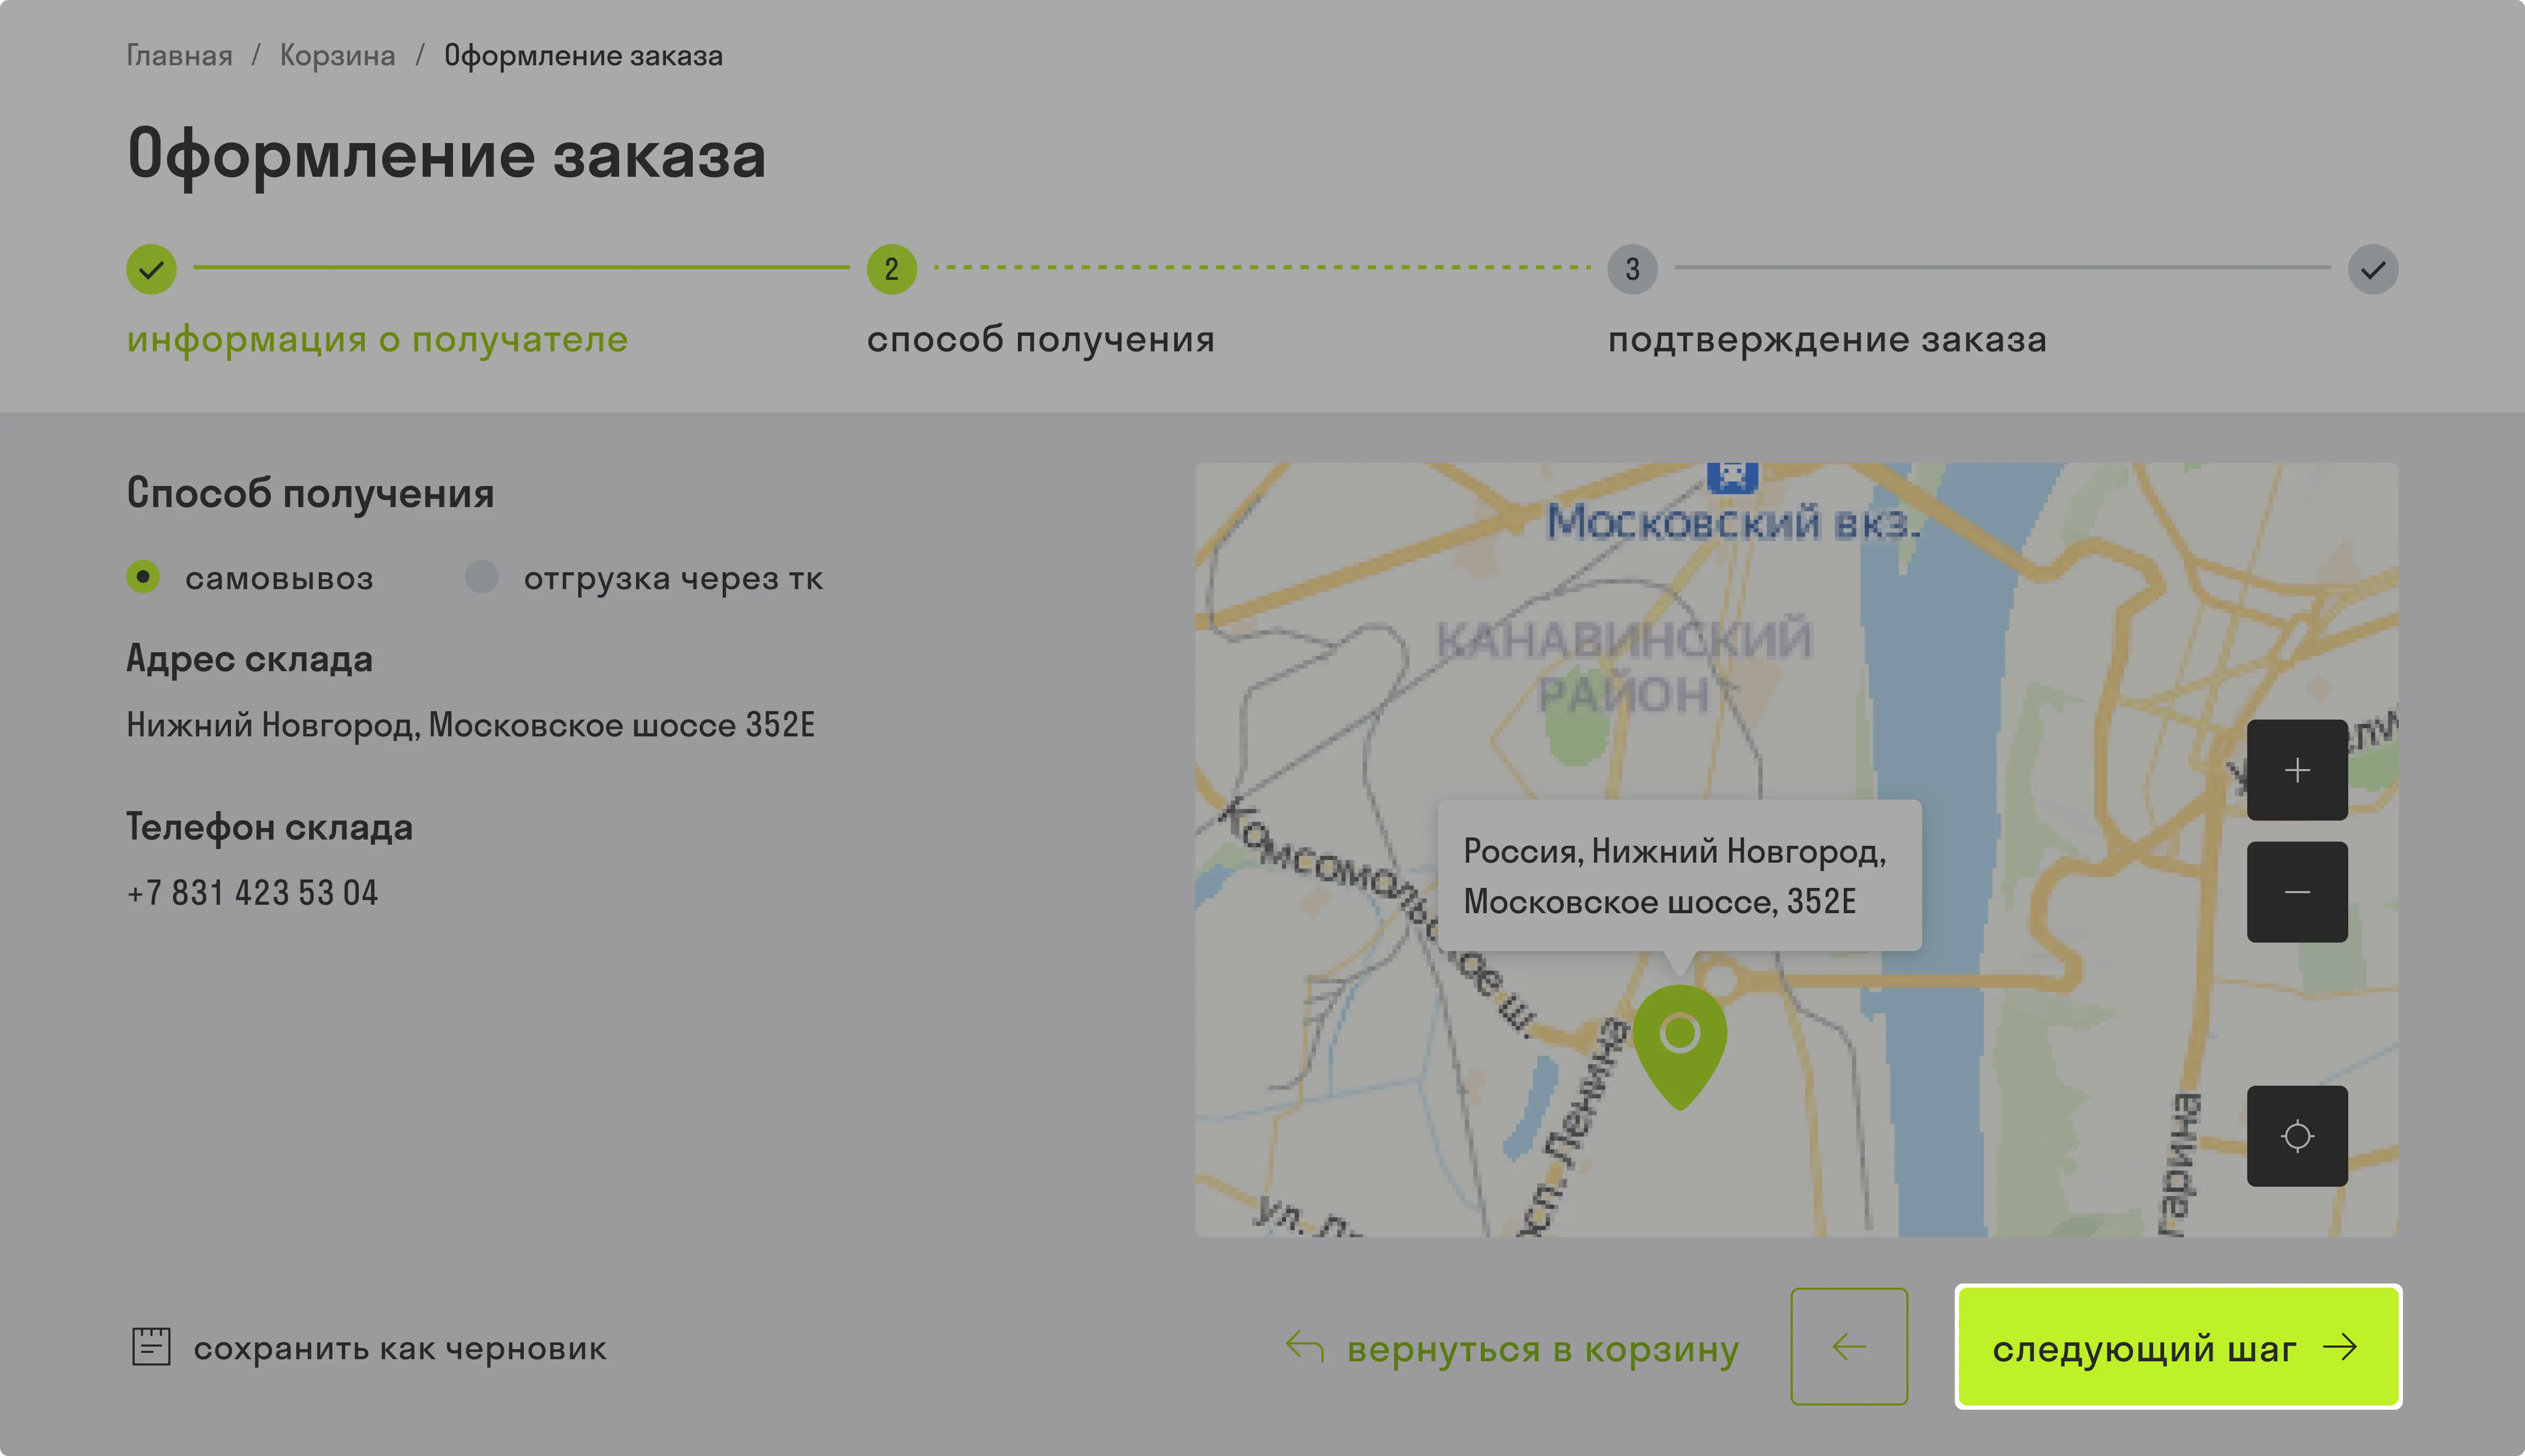Screen dimensions: 2525x1456
Task: Click the Телефон склада heading
Action: click(x=269, y=828)
